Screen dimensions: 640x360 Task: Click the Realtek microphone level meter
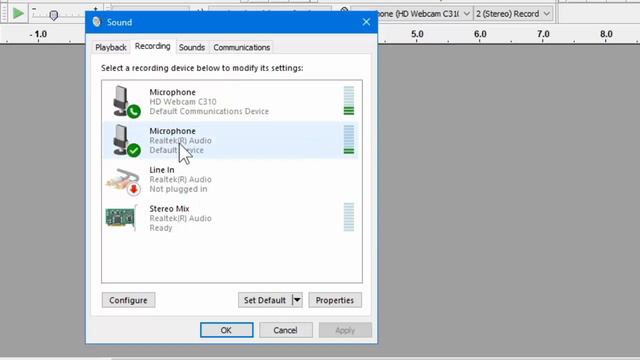[x=349, y=140]
